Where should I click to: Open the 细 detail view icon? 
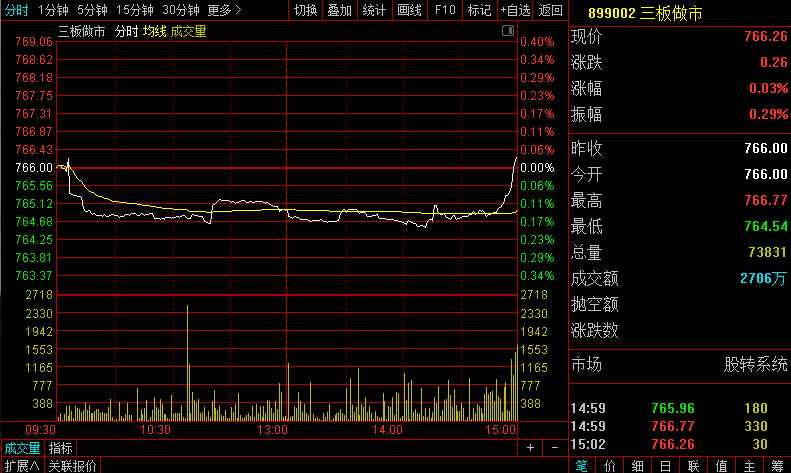point(636,465)
